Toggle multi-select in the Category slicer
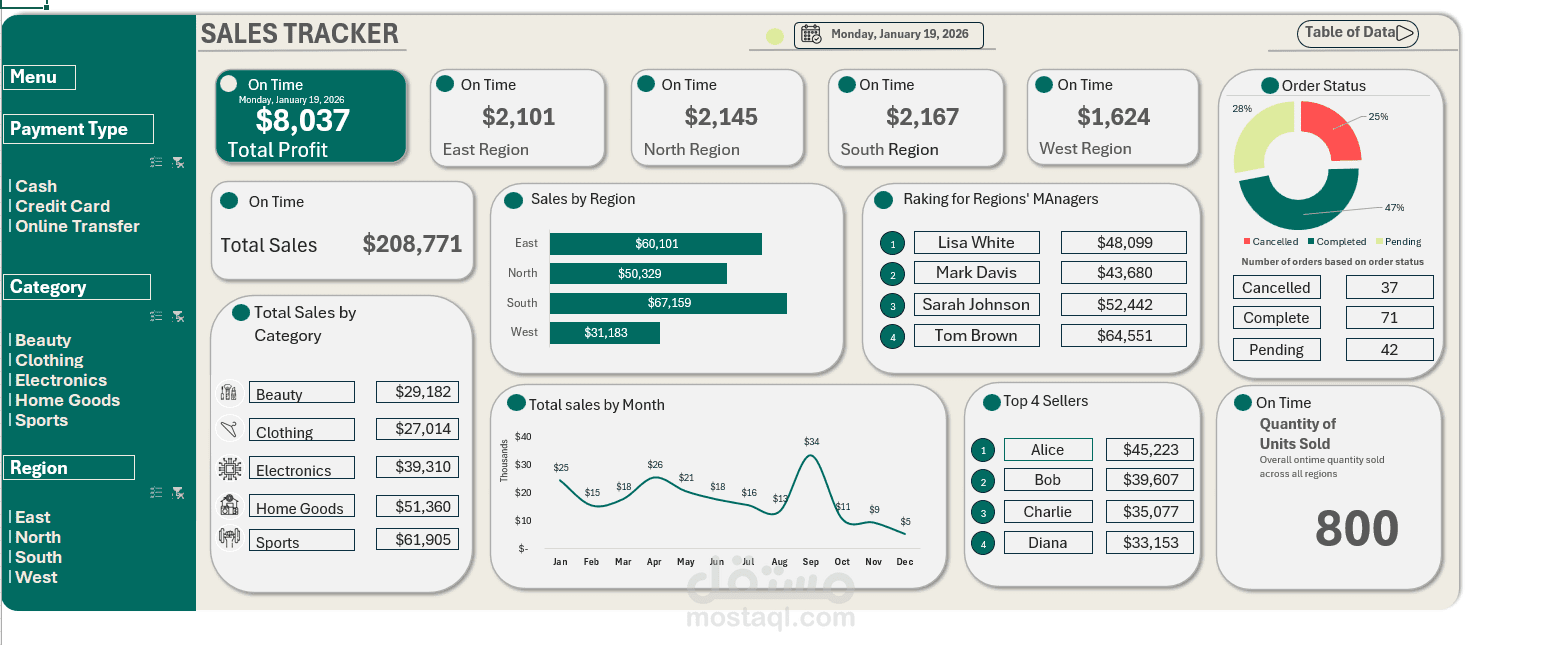This screenshot has height=645, width=1542. 156,316
